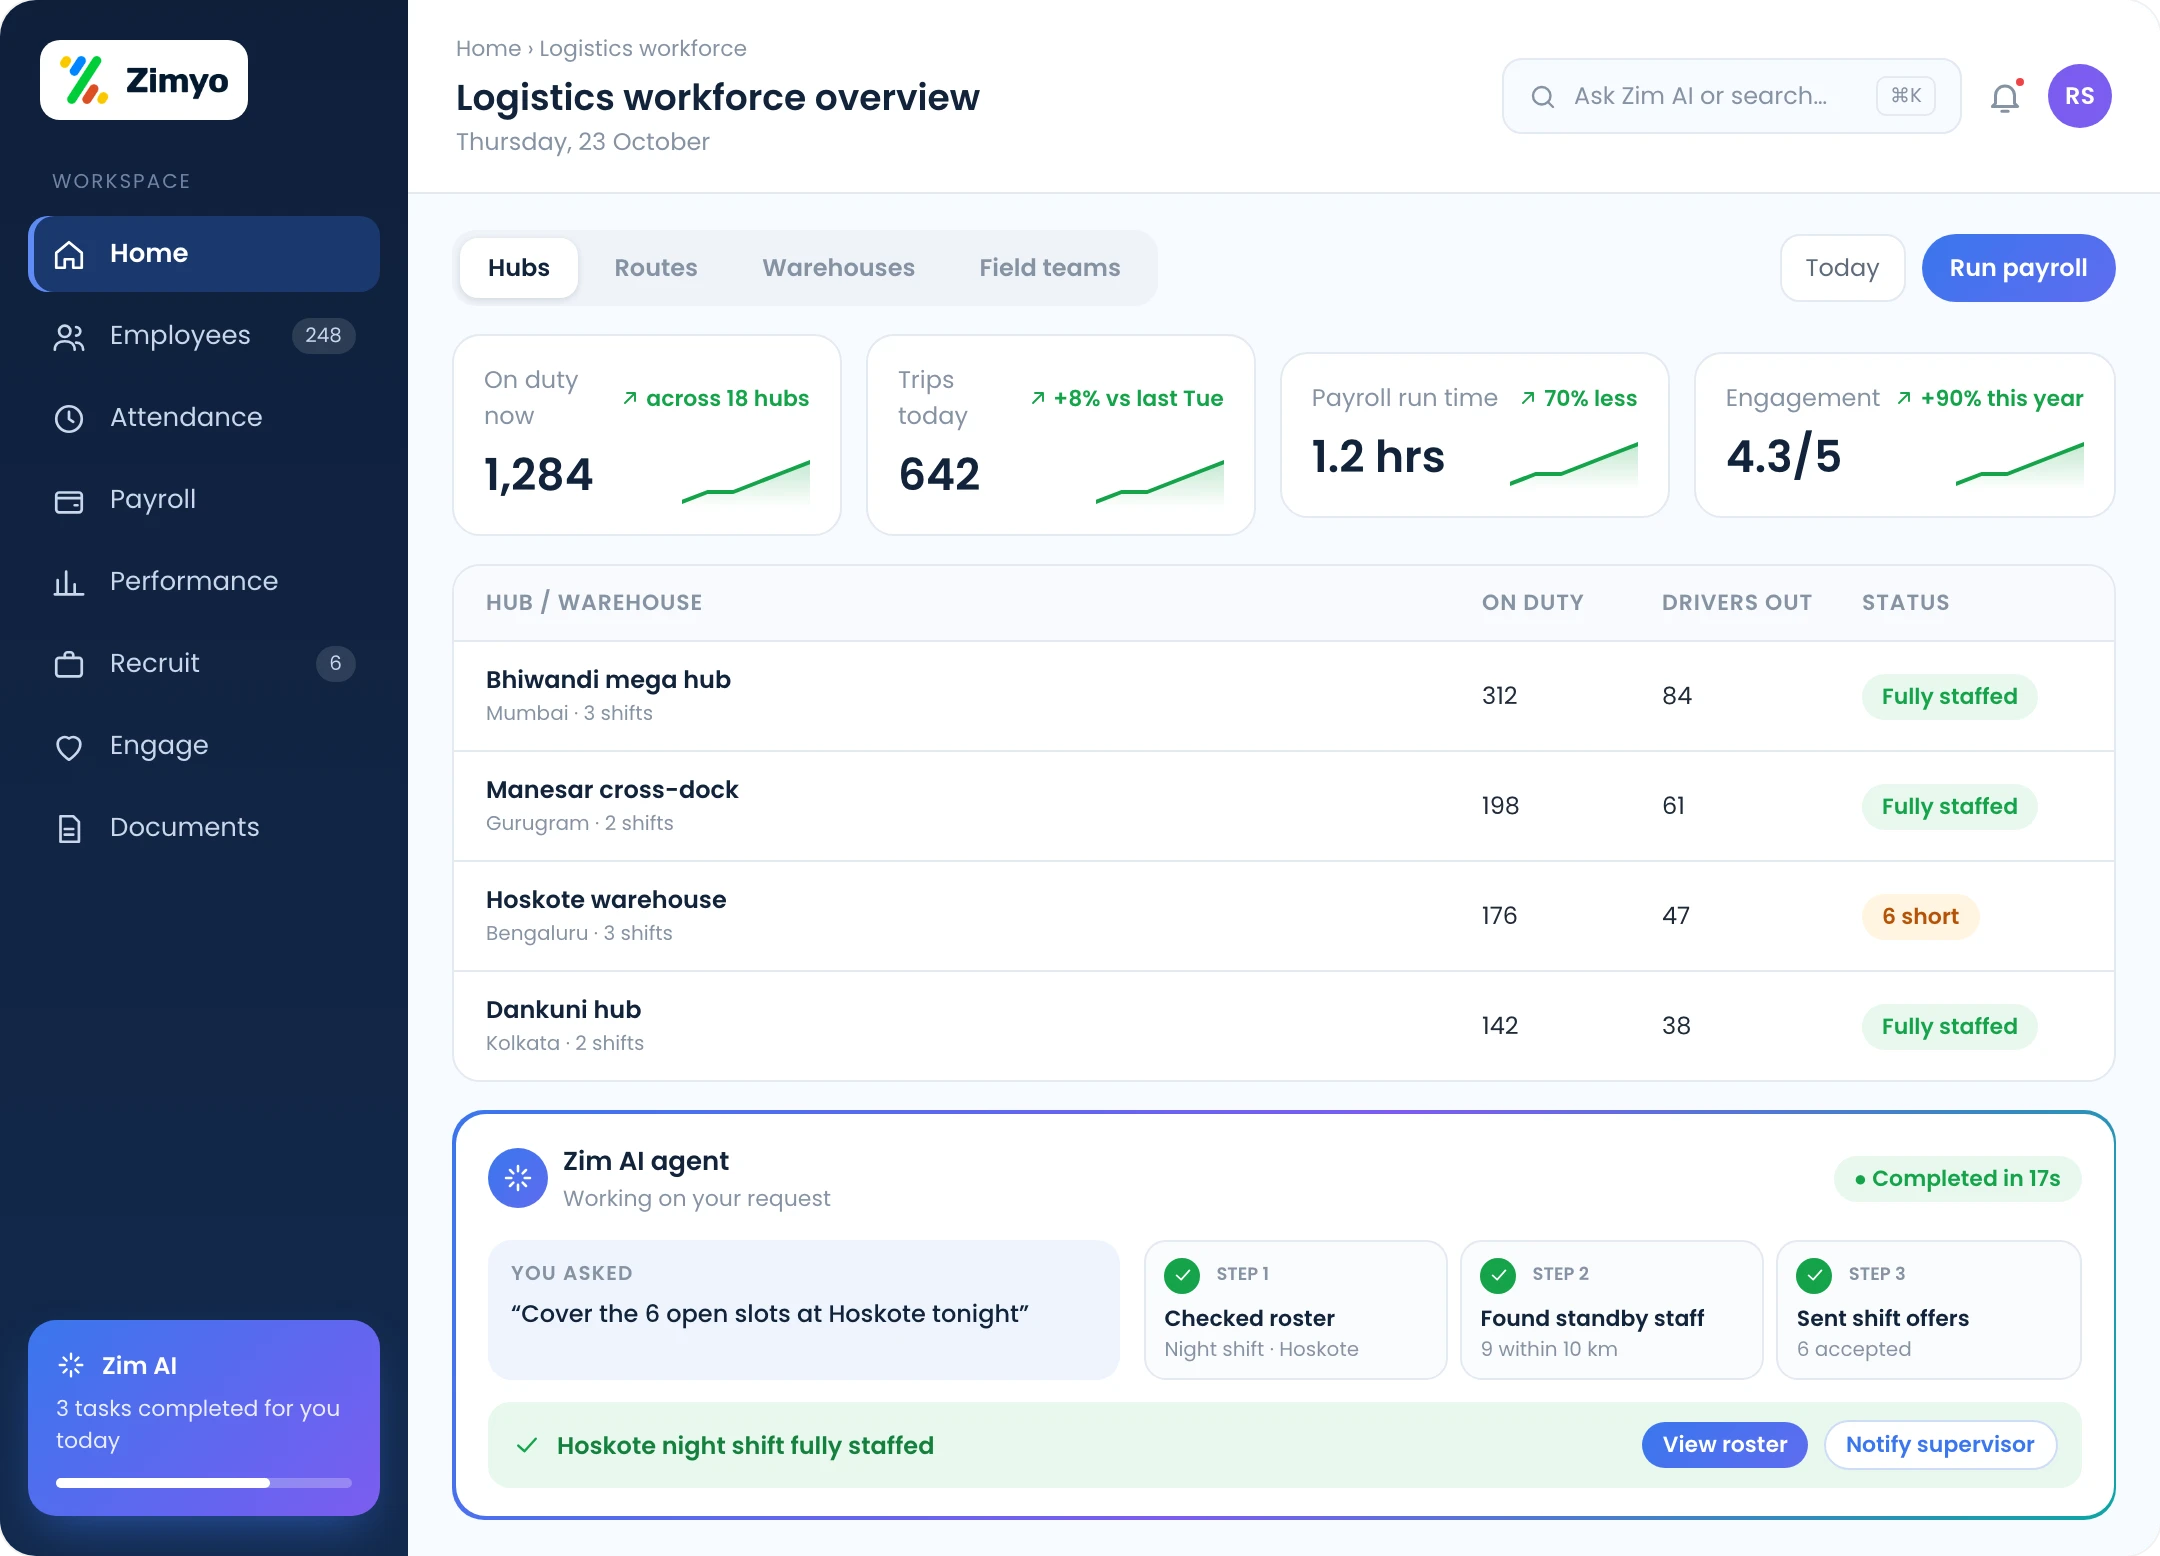Screen dimensions: 2160x1556
Task: Switch to the Warehouses tab
Action: pyautogui.click(x=838, y=268)
